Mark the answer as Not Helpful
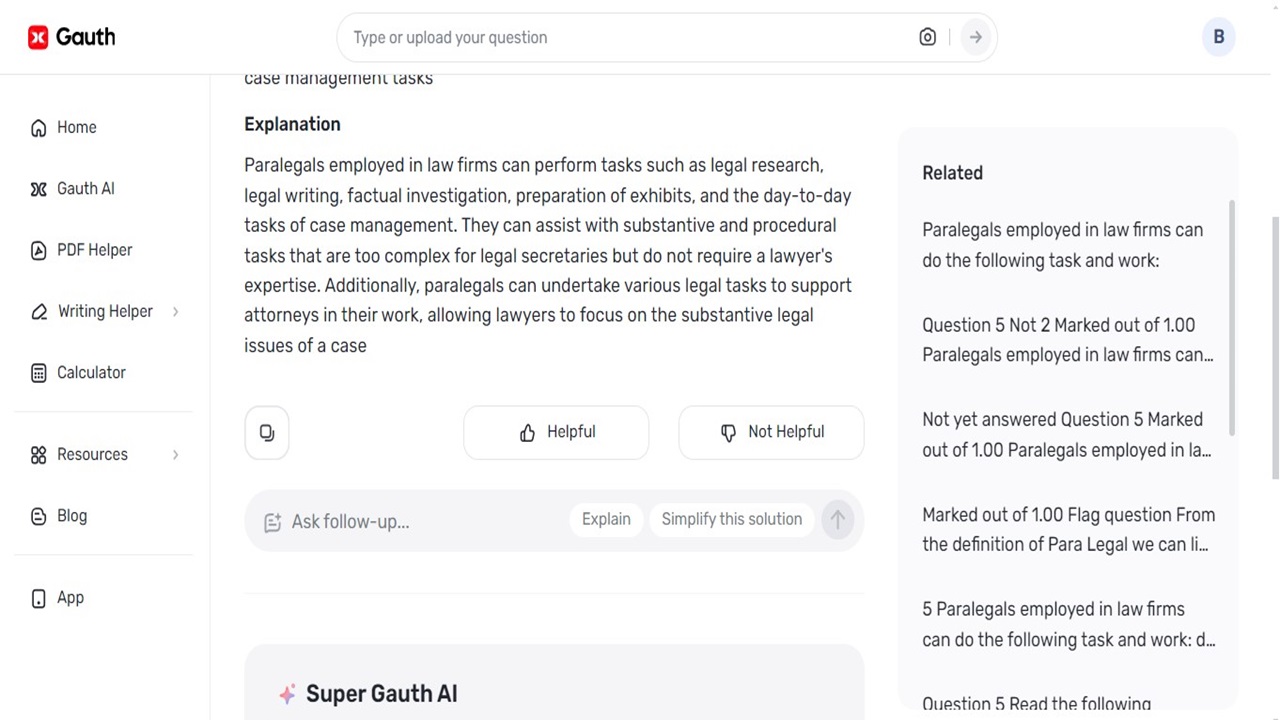This screenshot has height=720, width=1280. pyautogui.click(x=771, y=432)
